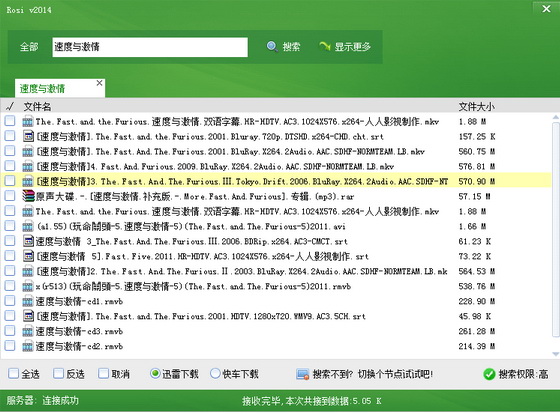Click video icon of the 564.53 M row
The height and width of the screenshot is (414, 560).
28,271
